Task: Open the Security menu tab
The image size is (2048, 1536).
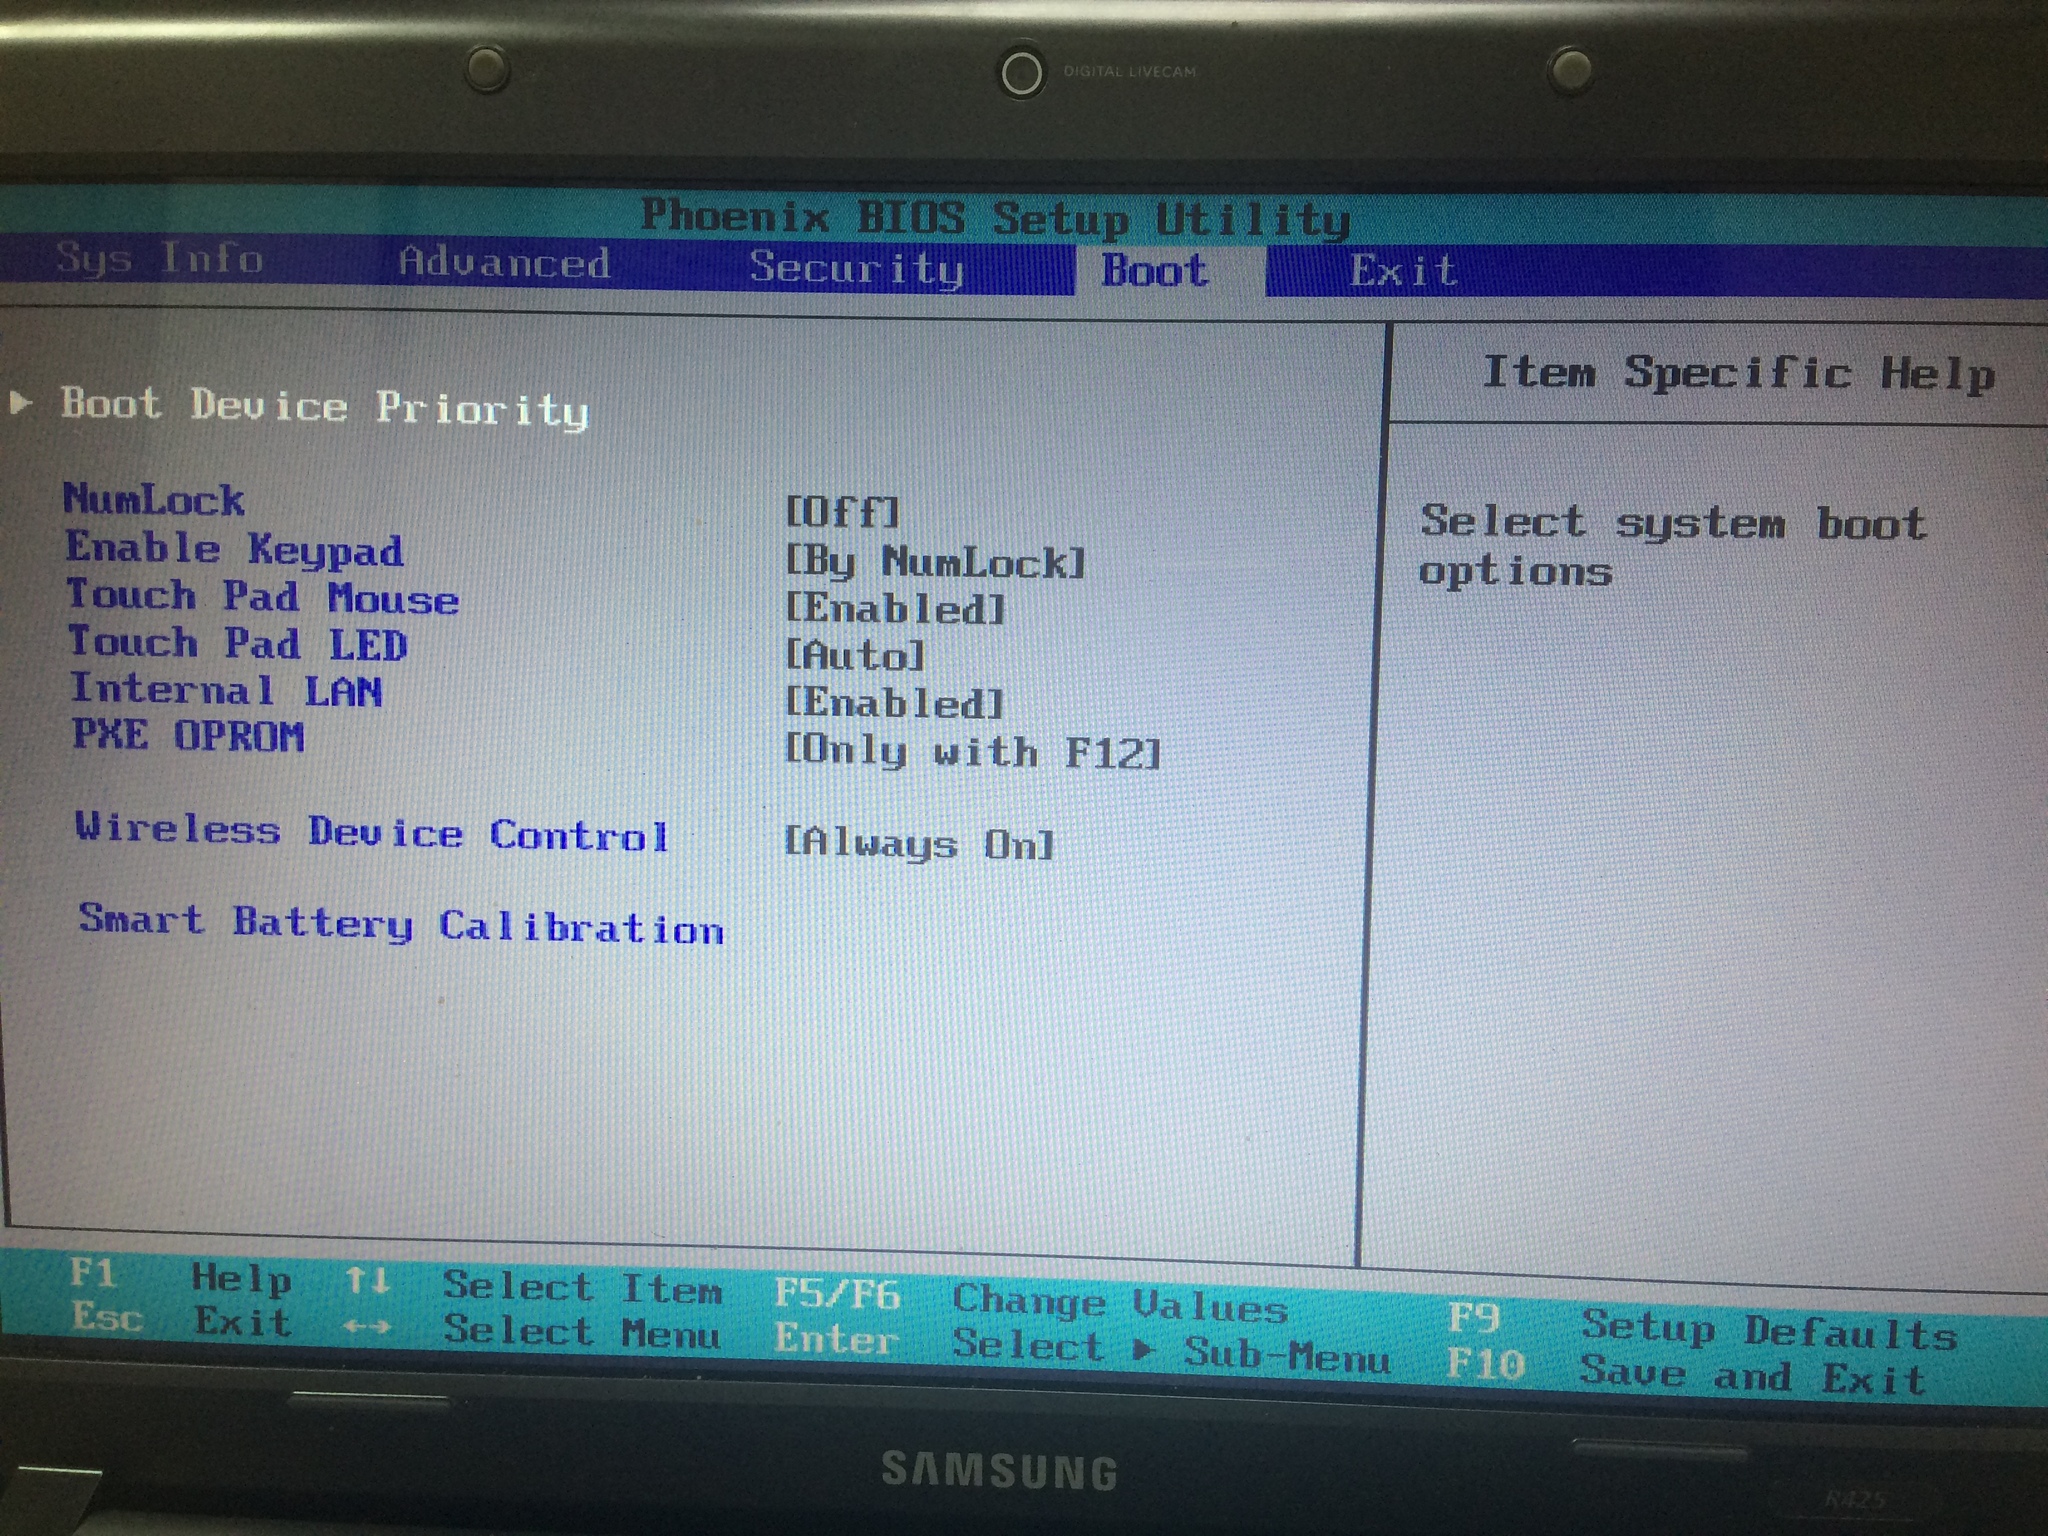Action: tap(856, 268)
